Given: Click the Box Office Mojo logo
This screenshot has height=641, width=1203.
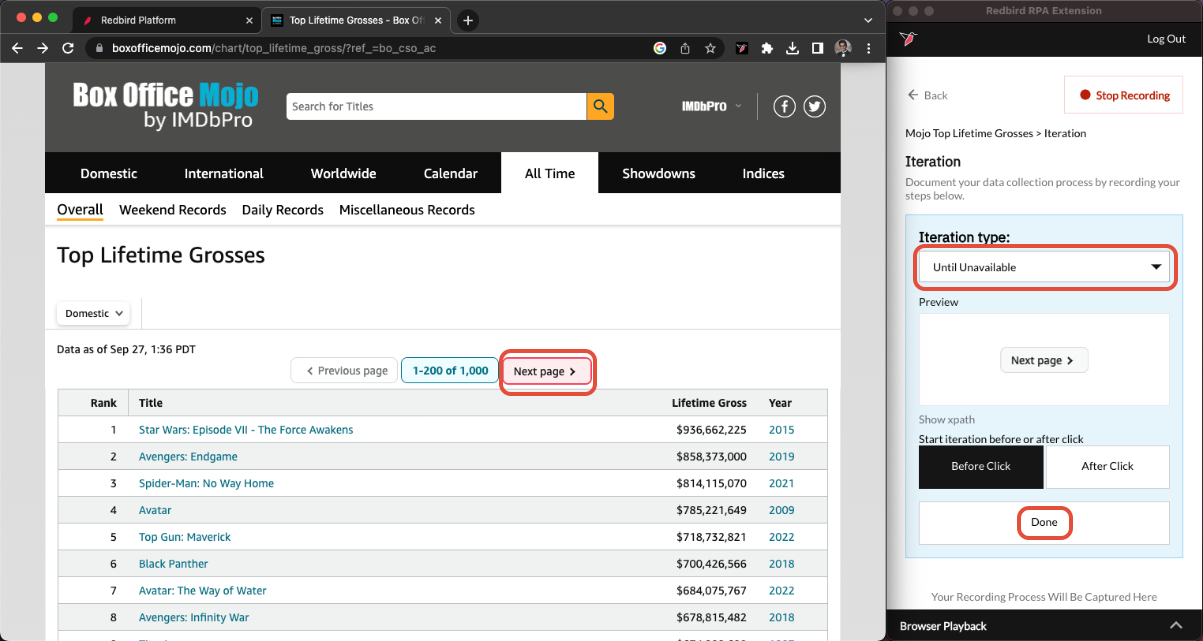Looking at the screenshot, I should pos(165,106).
